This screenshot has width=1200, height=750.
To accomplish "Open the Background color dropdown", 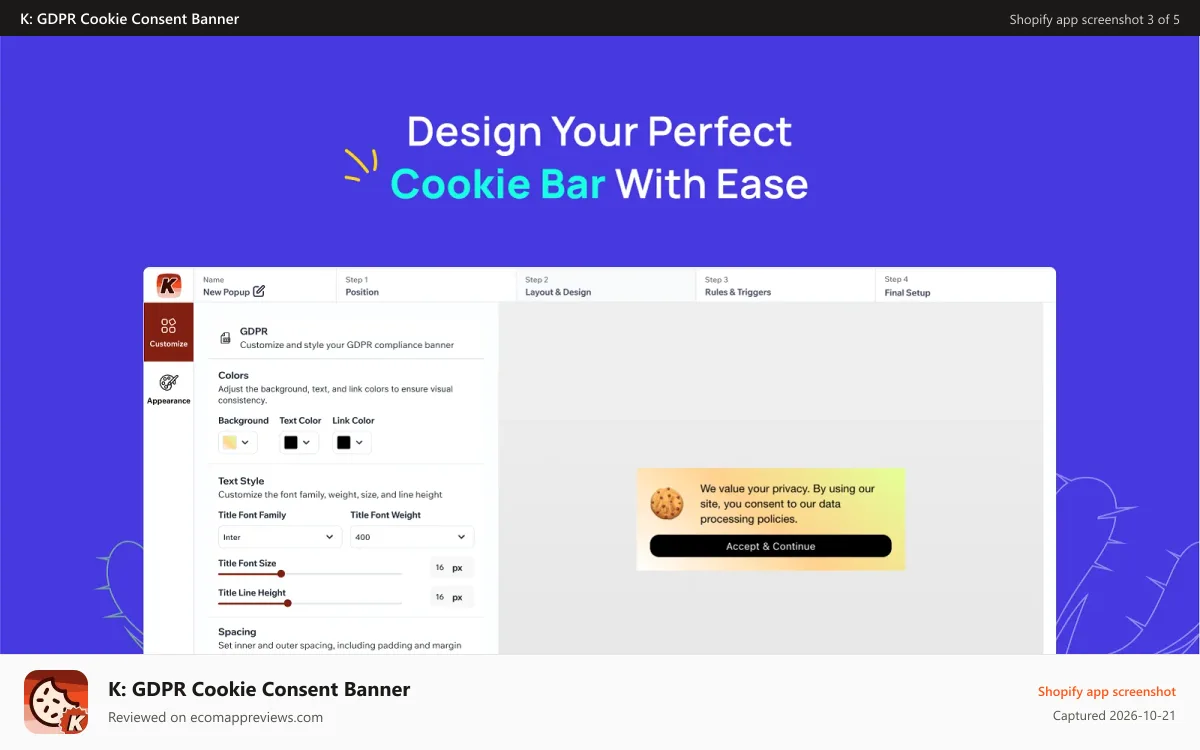I will [238, 442].
